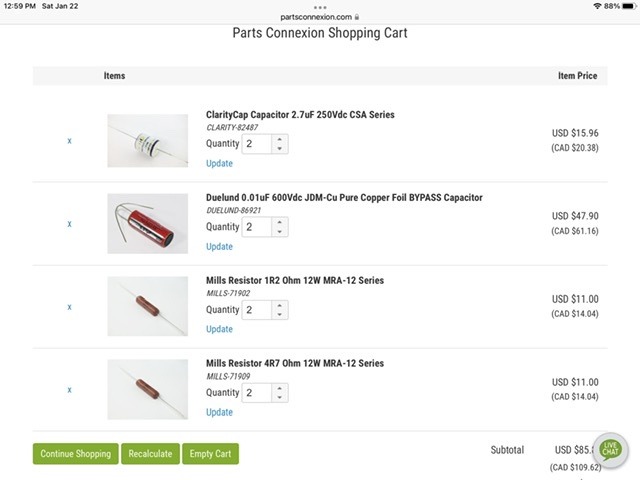Viewport: 640px width, 480px height.
Task: Click price USD $15.96
Action: [x=575, y=133]
